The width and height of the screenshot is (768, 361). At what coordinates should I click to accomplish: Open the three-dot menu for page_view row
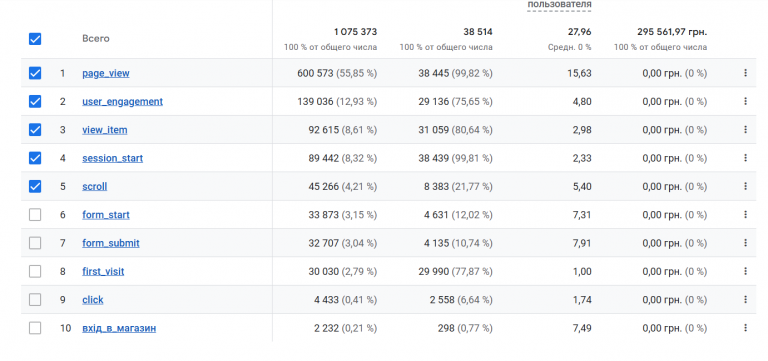tap(745, 73)
